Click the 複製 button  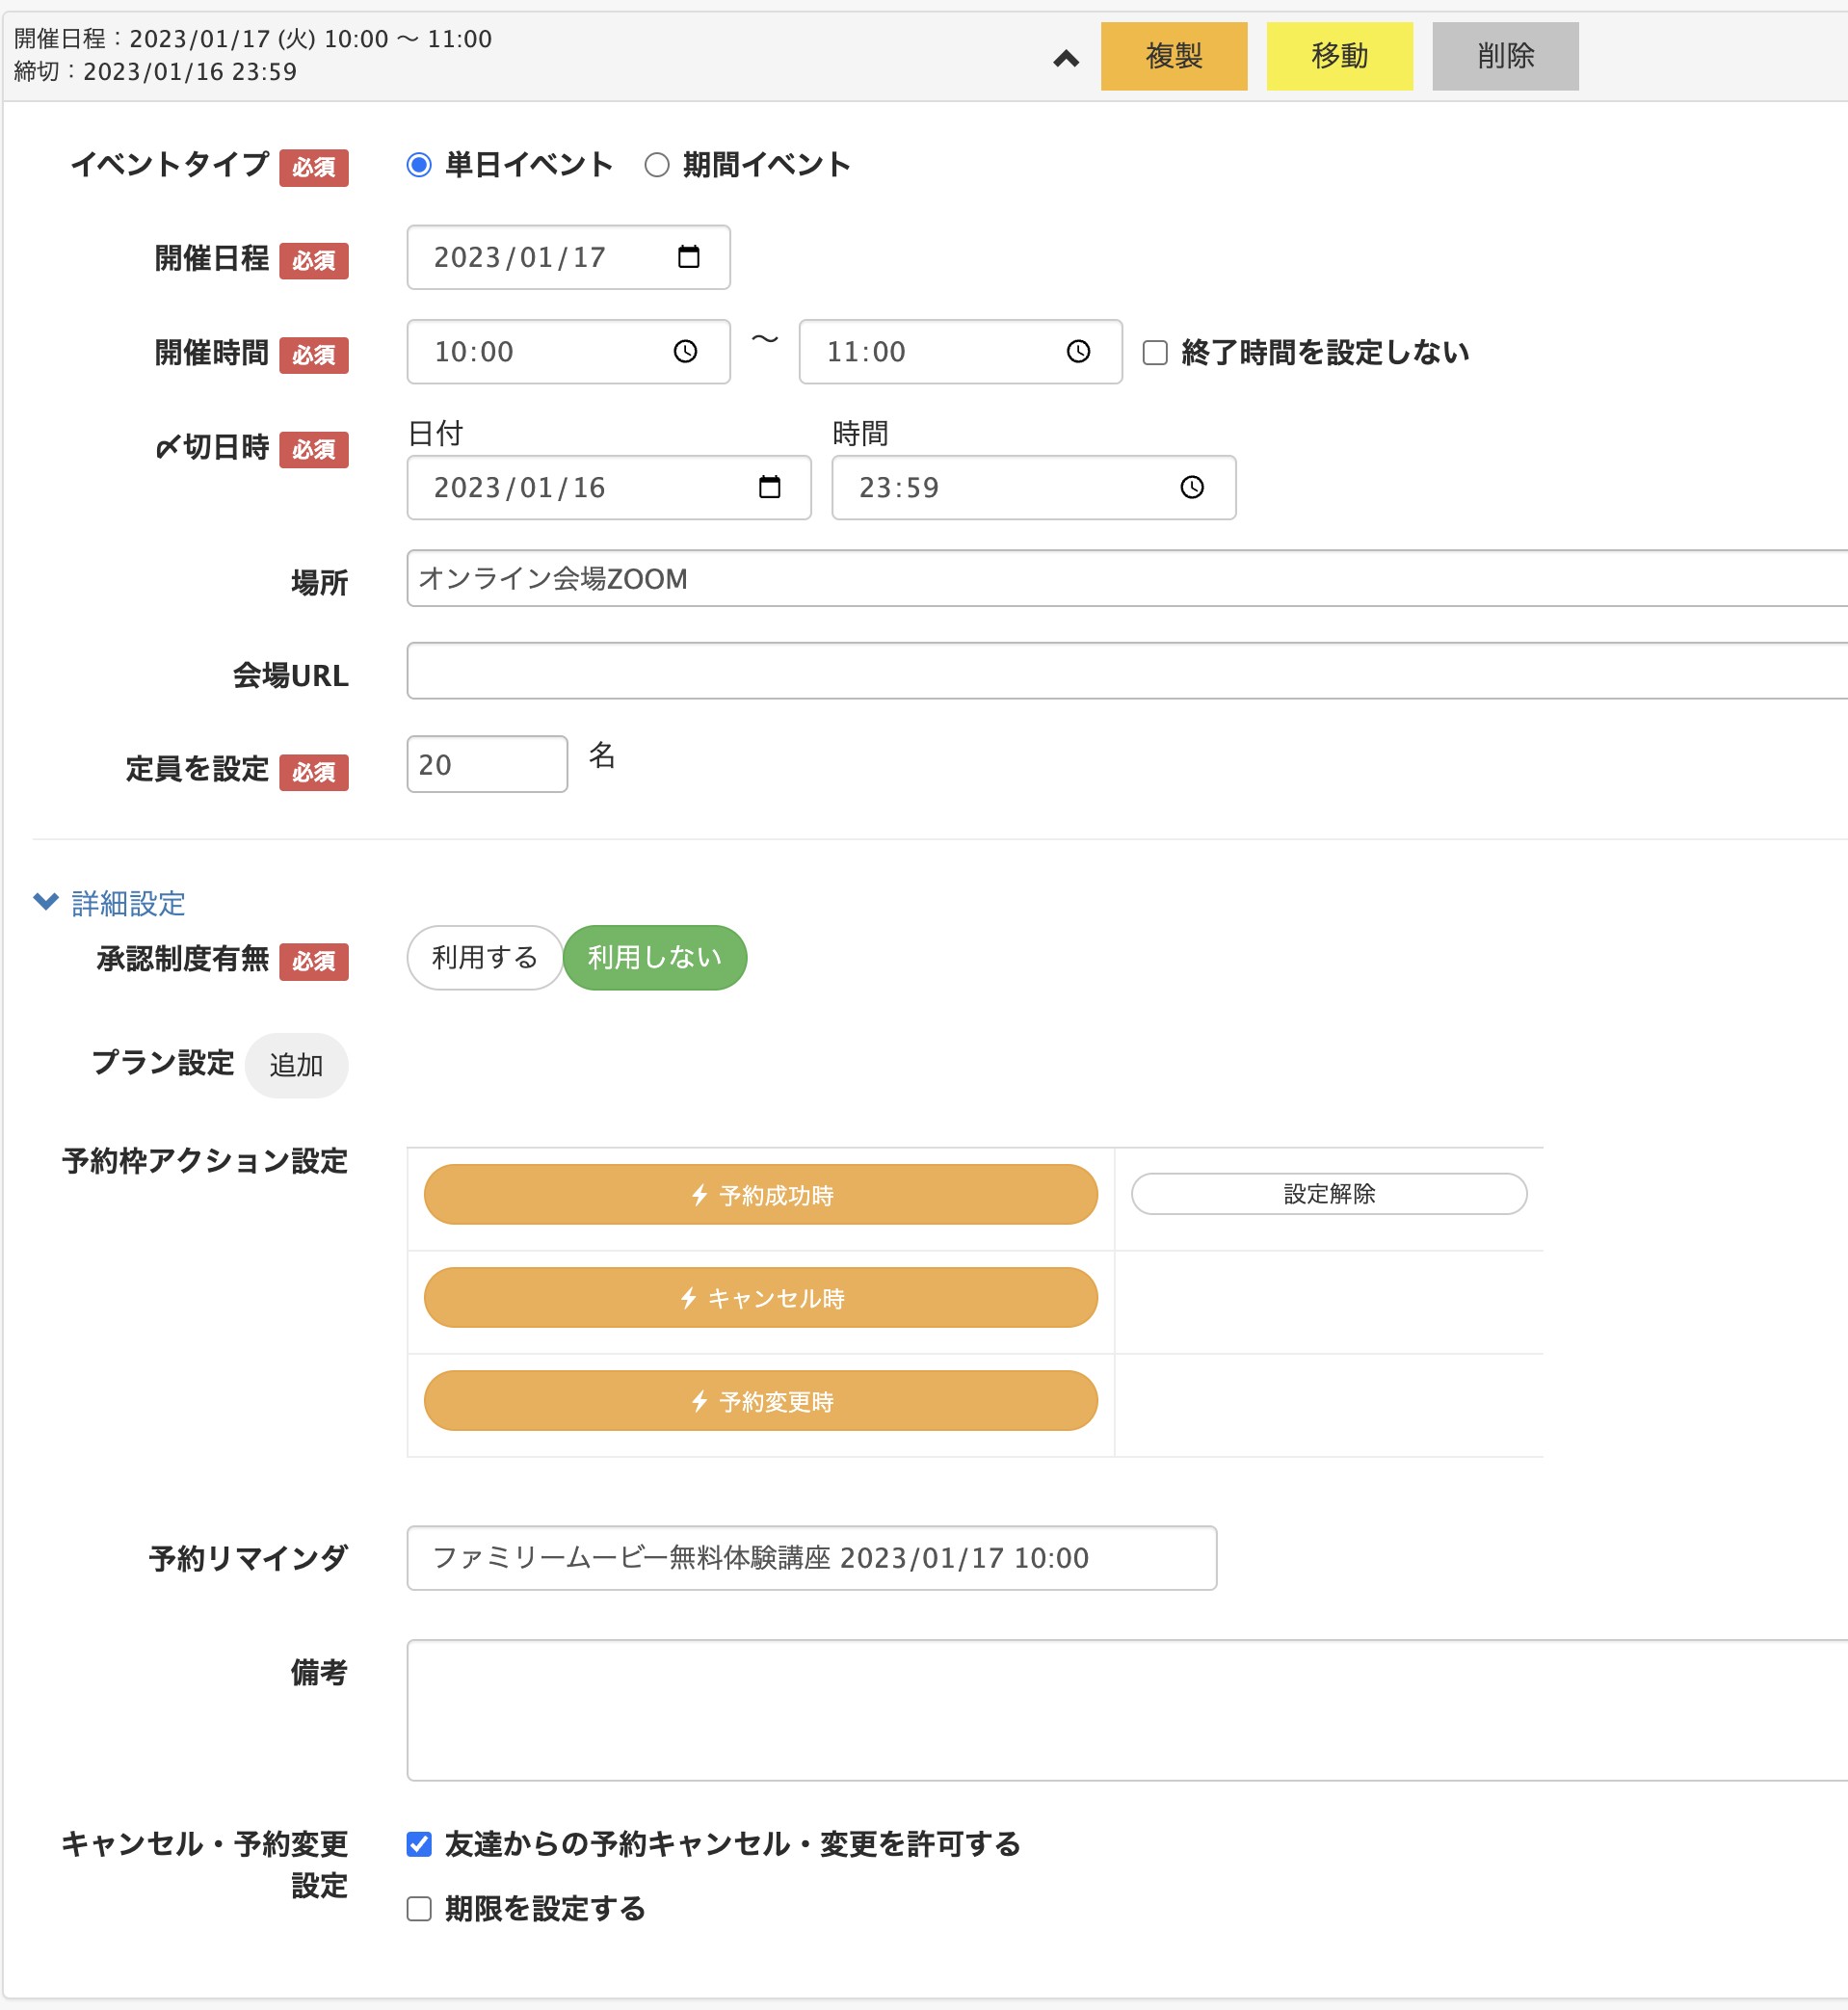tap(1174, 56)
